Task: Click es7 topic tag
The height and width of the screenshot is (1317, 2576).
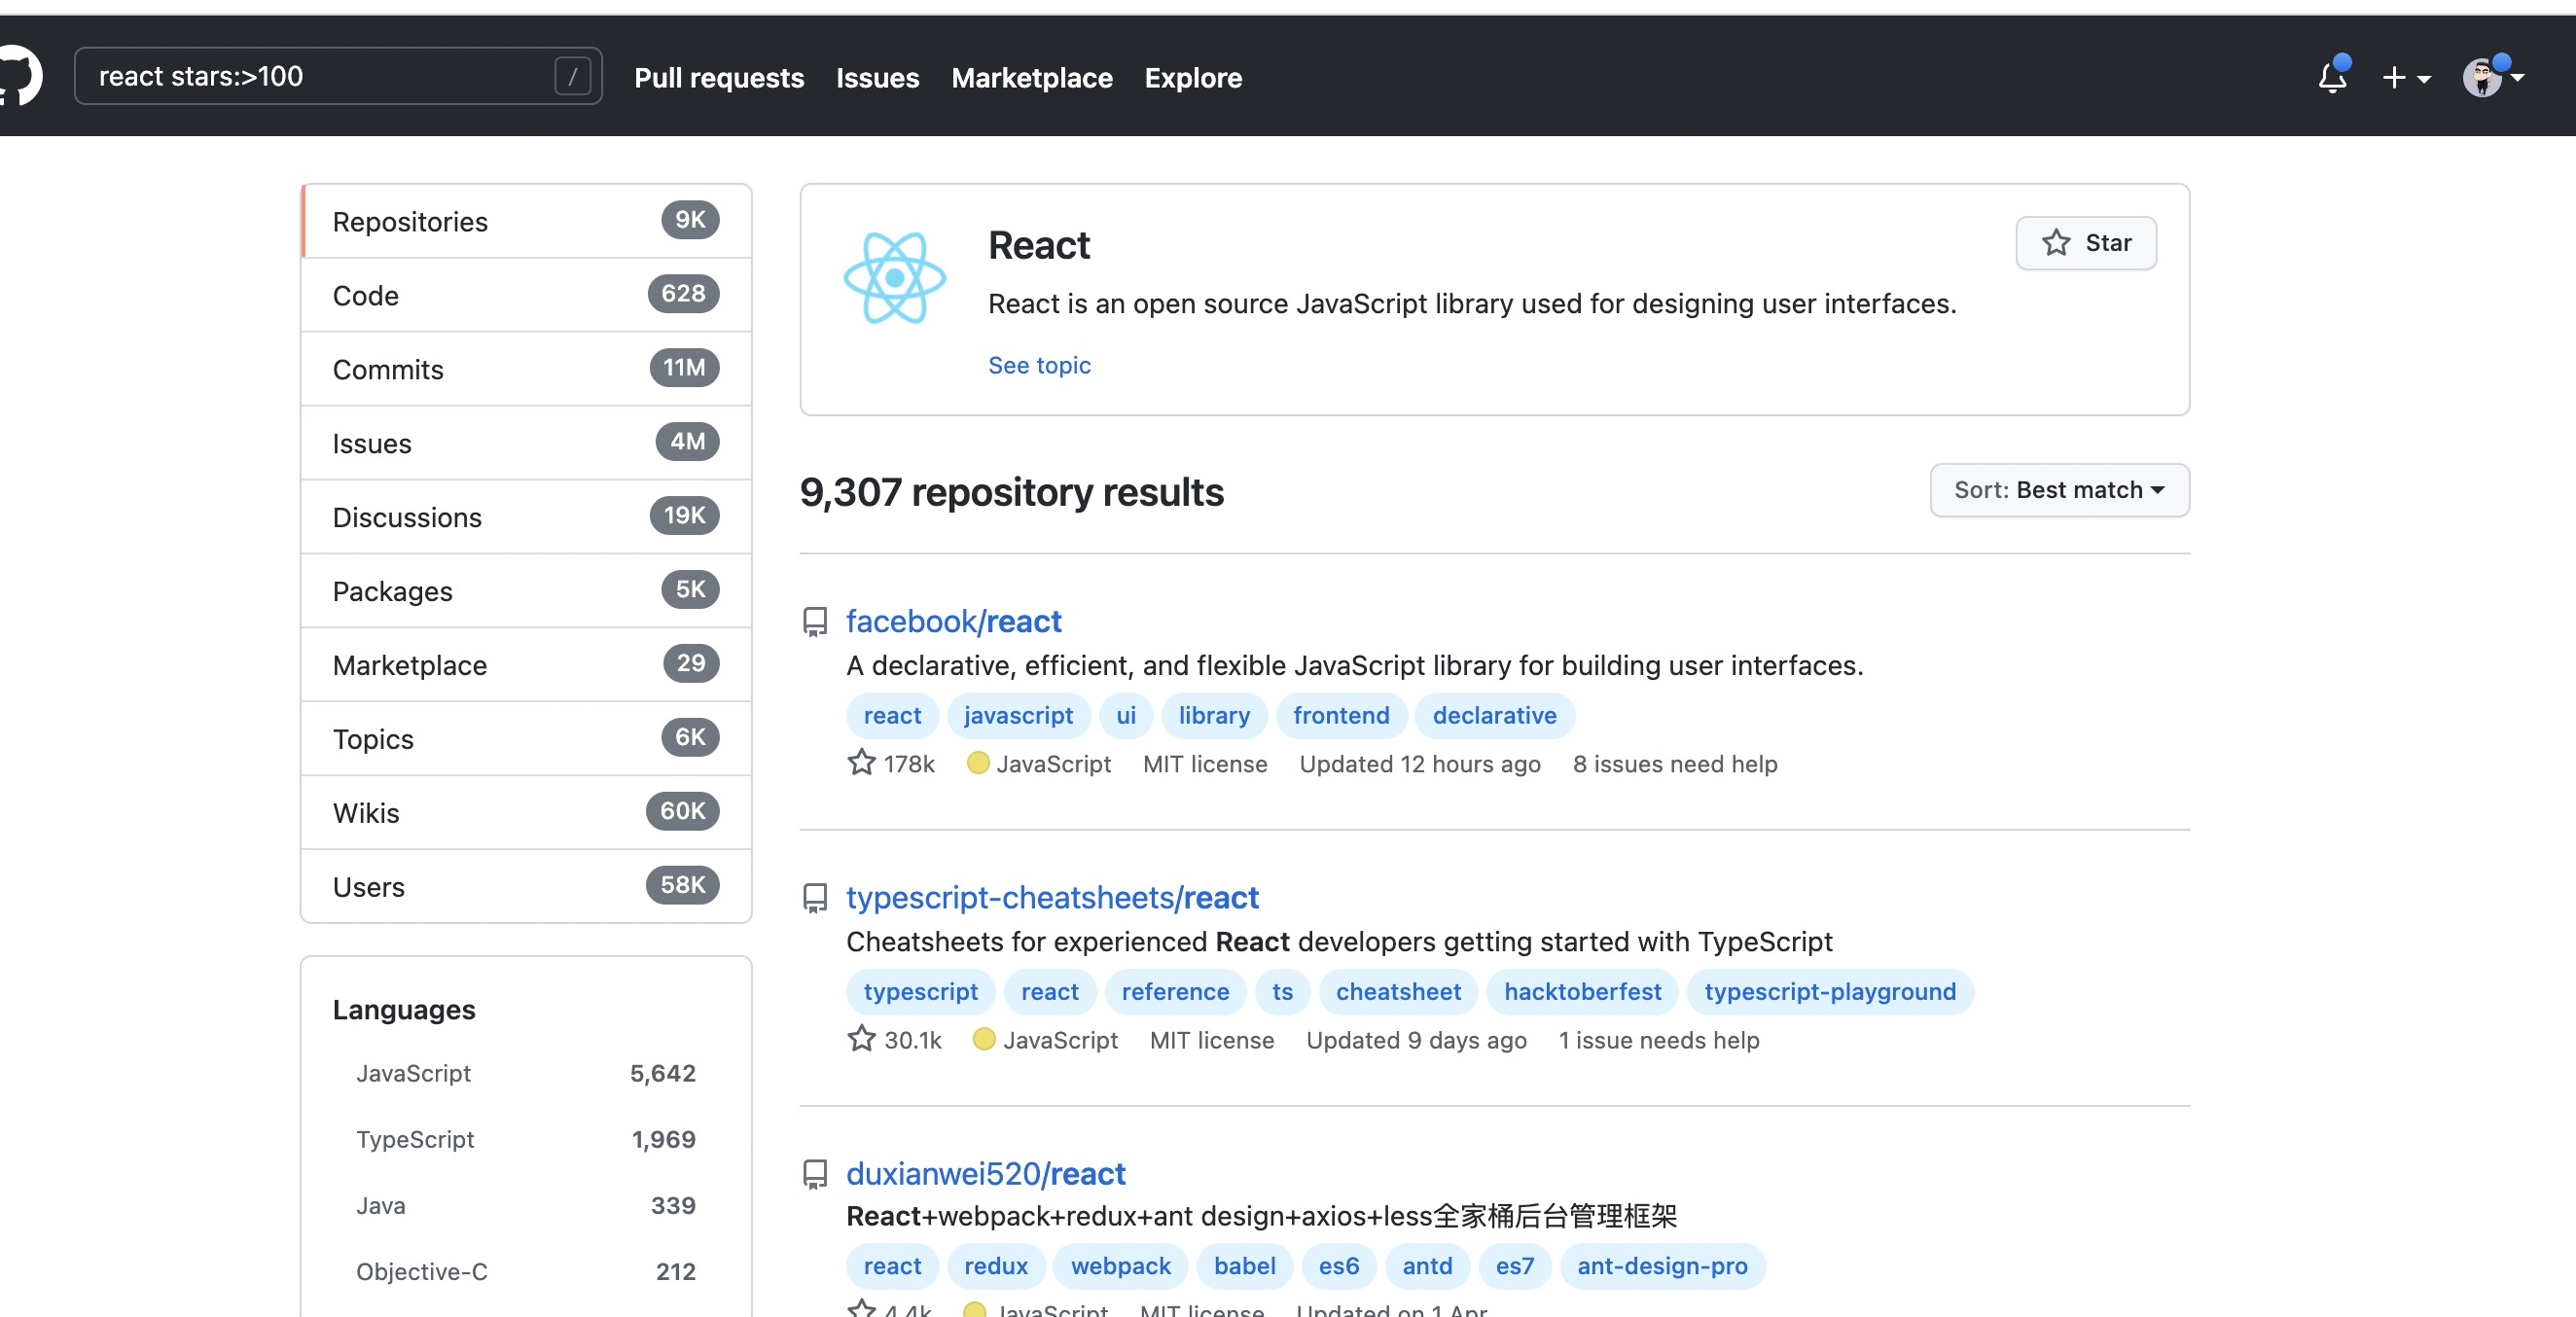Action: point(1514,1266)
